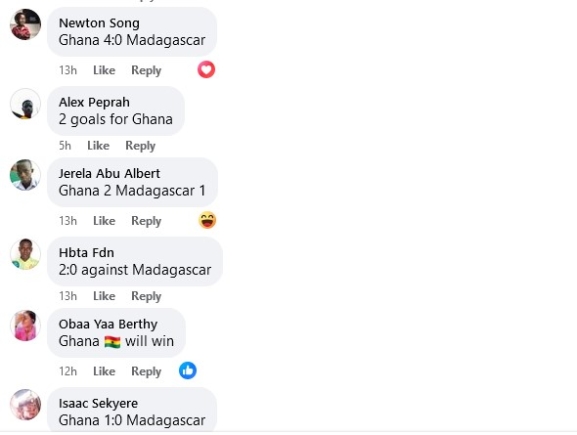
Task: Click the heart reaction on Newton Song's comment
Action: point(206,70)
